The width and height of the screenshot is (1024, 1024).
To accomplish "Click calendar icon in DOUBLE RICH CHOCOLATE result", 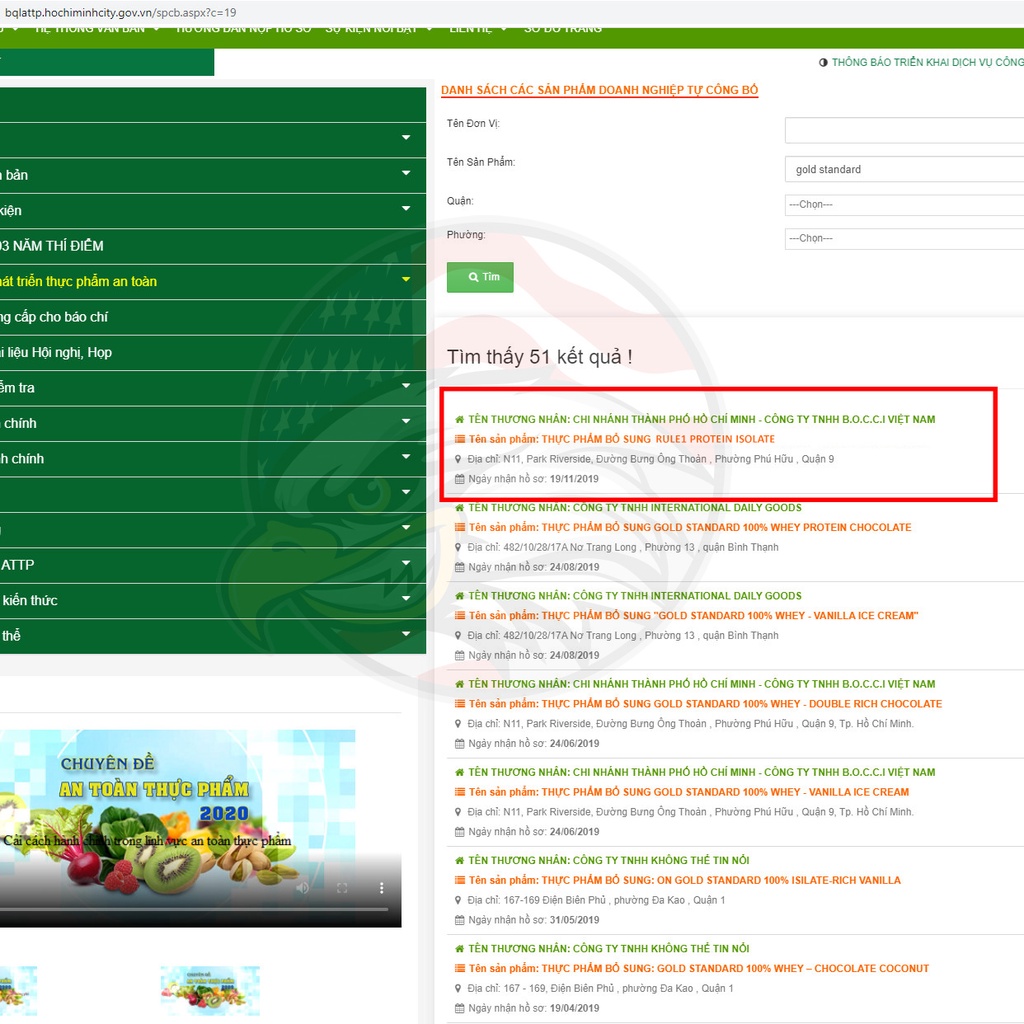I will point(460,743).
